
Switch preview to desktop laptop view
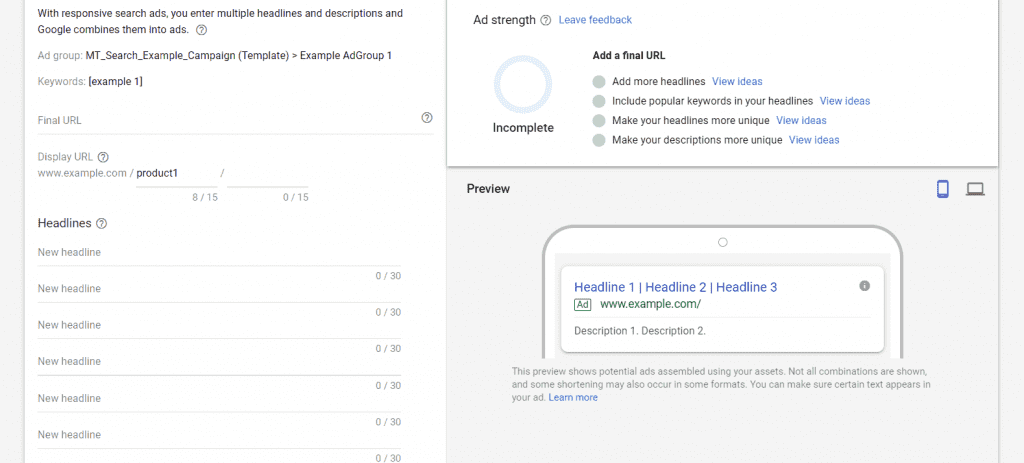point(975,189)
